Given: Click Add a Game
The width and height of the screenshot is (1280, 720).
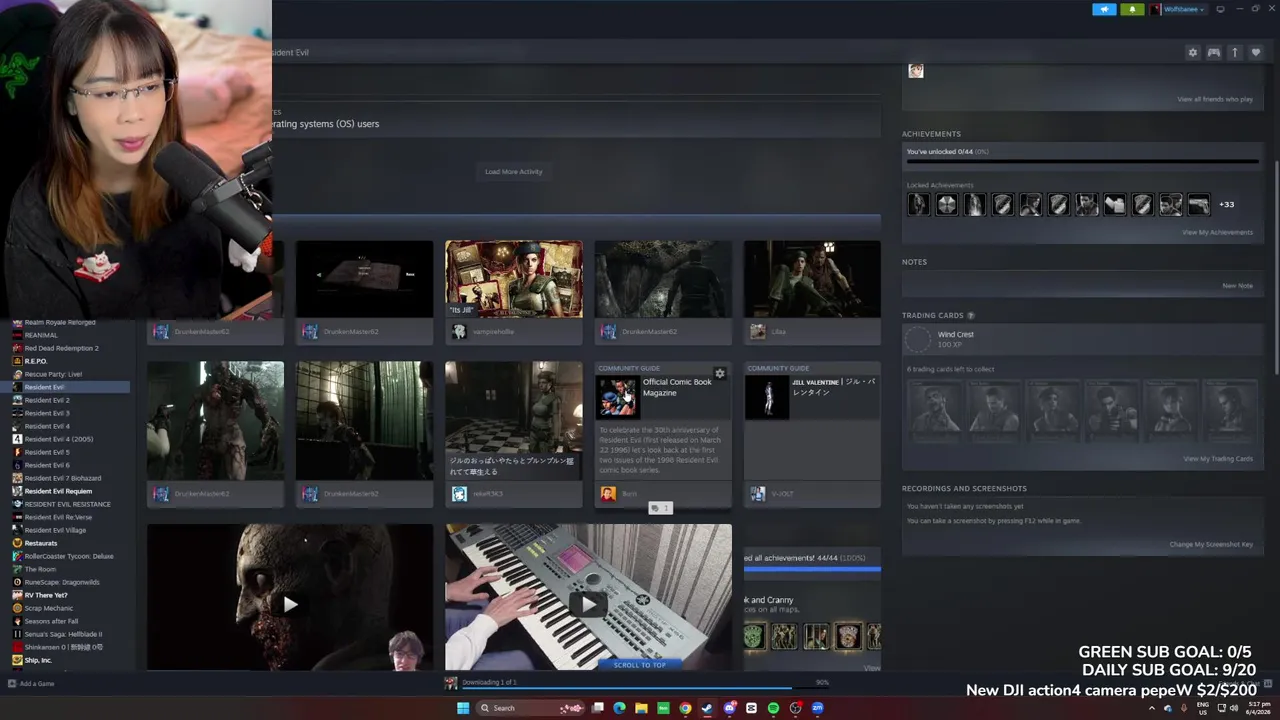Looking at the screenshot, I should [x=31, y=684].
